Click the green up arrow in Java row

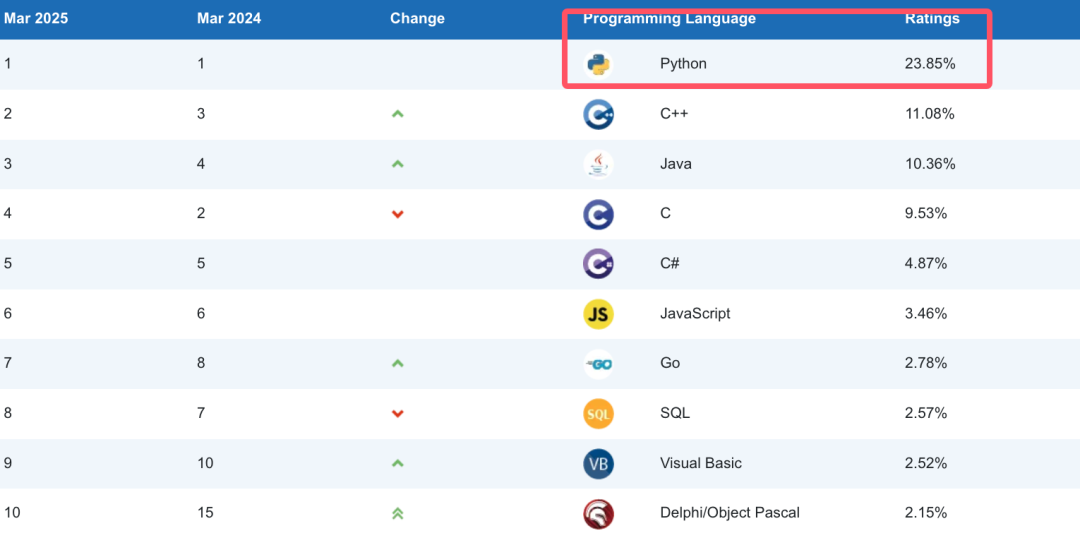(397, 164)
